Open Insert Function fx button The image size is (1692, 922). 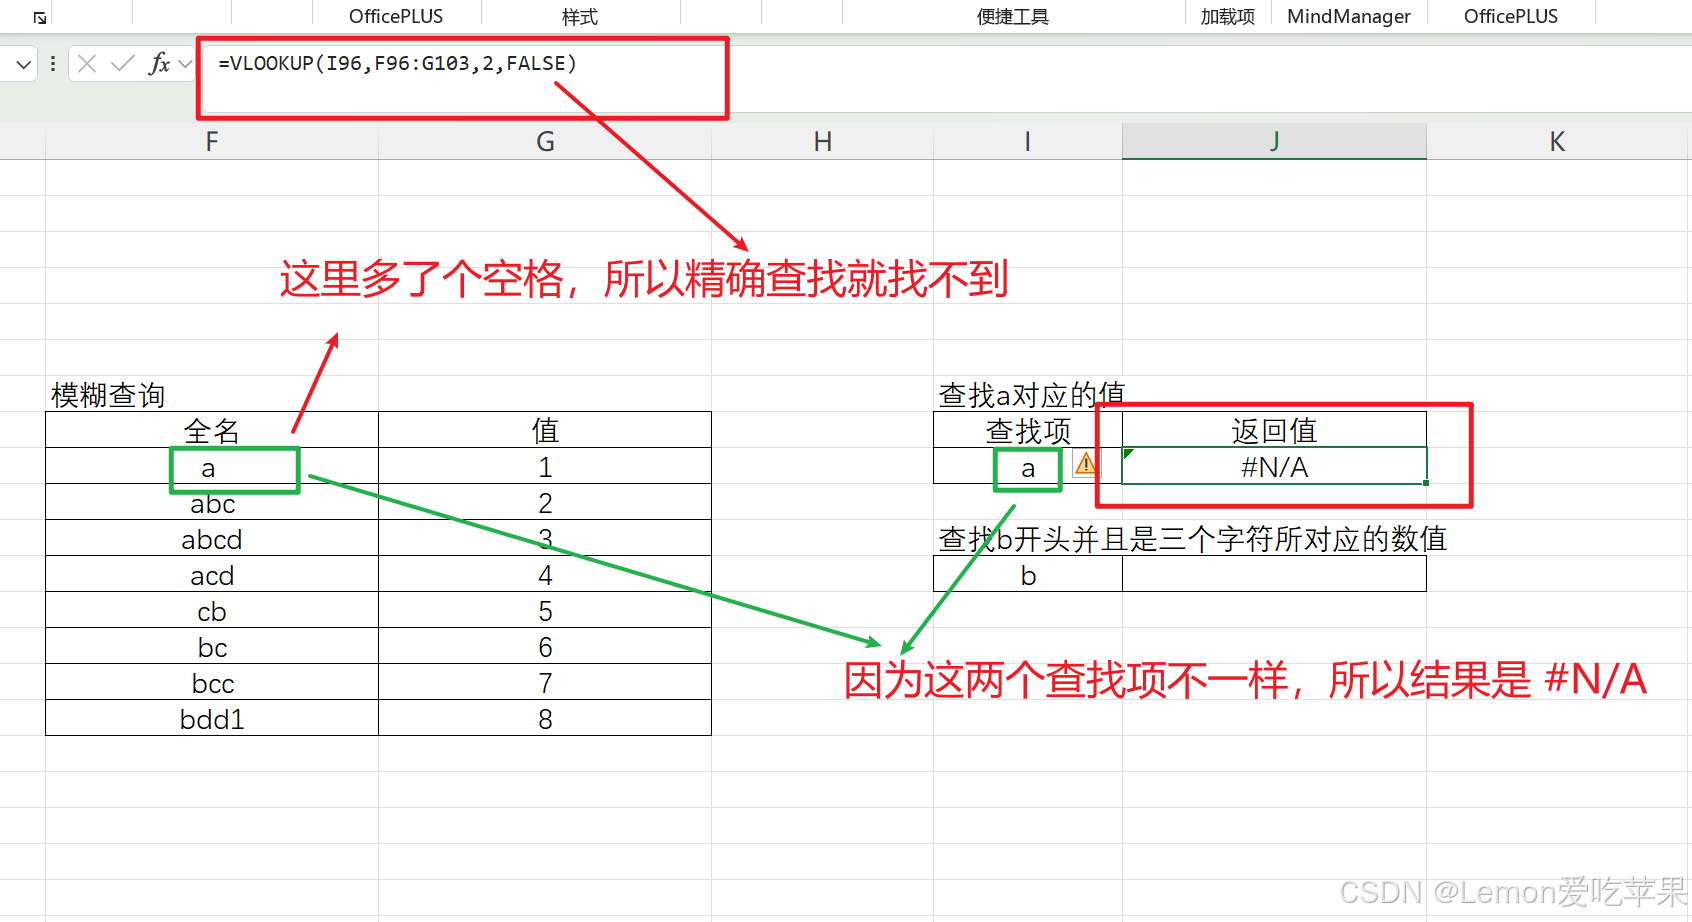coord(159,64)
